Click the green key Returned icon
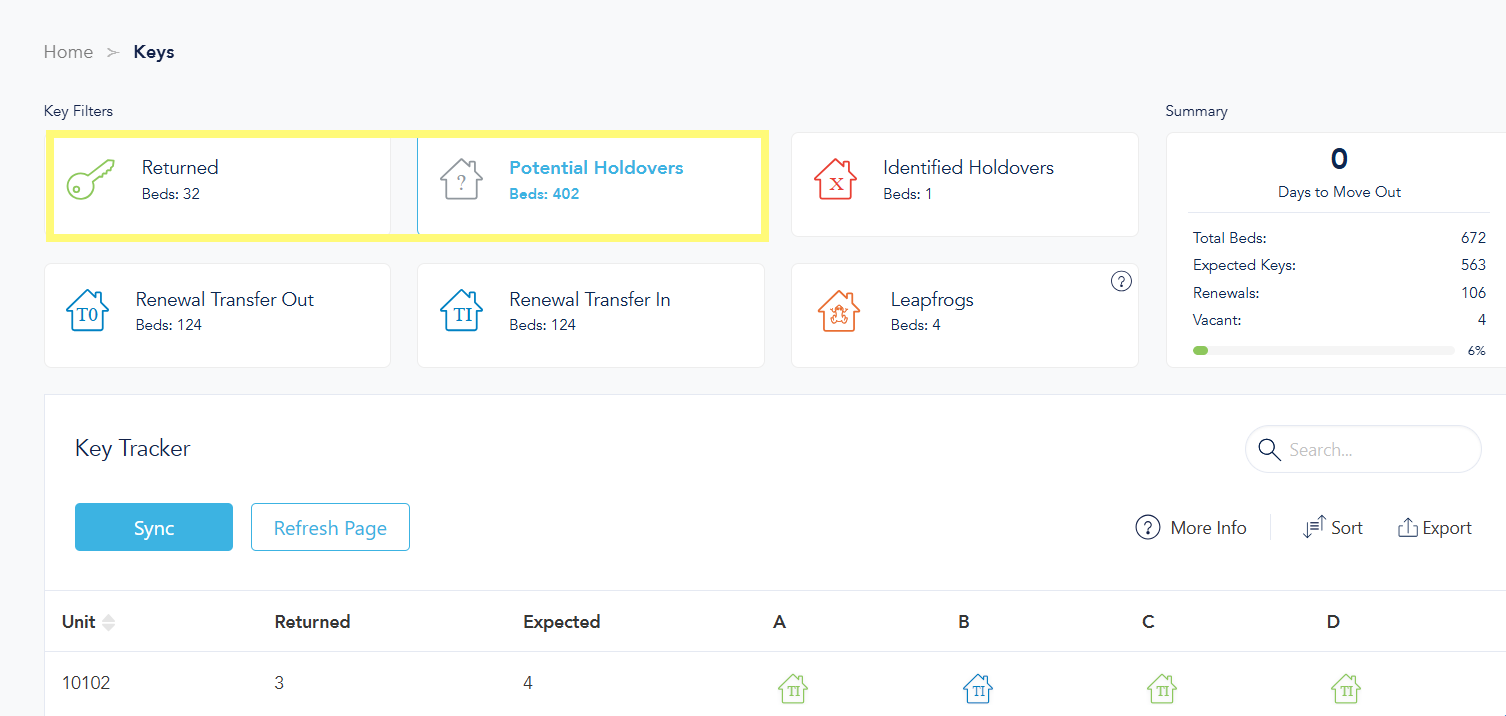1506x716 pixels. click(x=90, y=180)
